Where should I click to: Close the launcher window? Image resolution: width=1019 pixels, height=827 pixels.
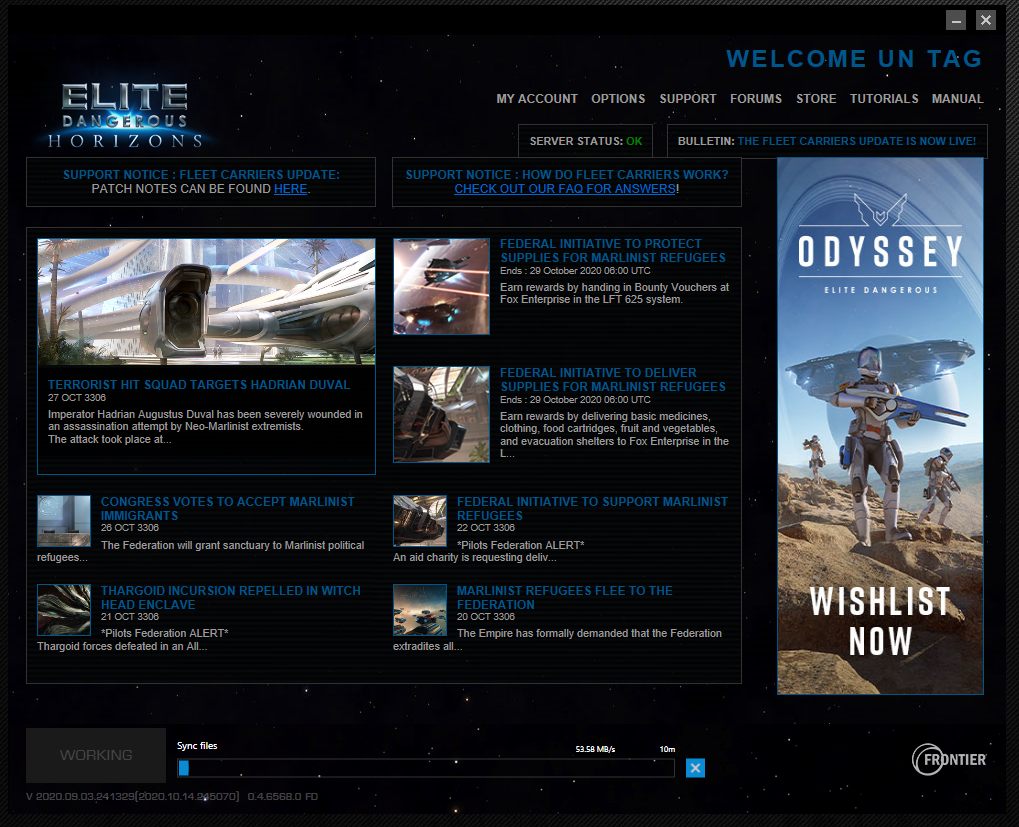pyautogui.click(x=986, y=20)
